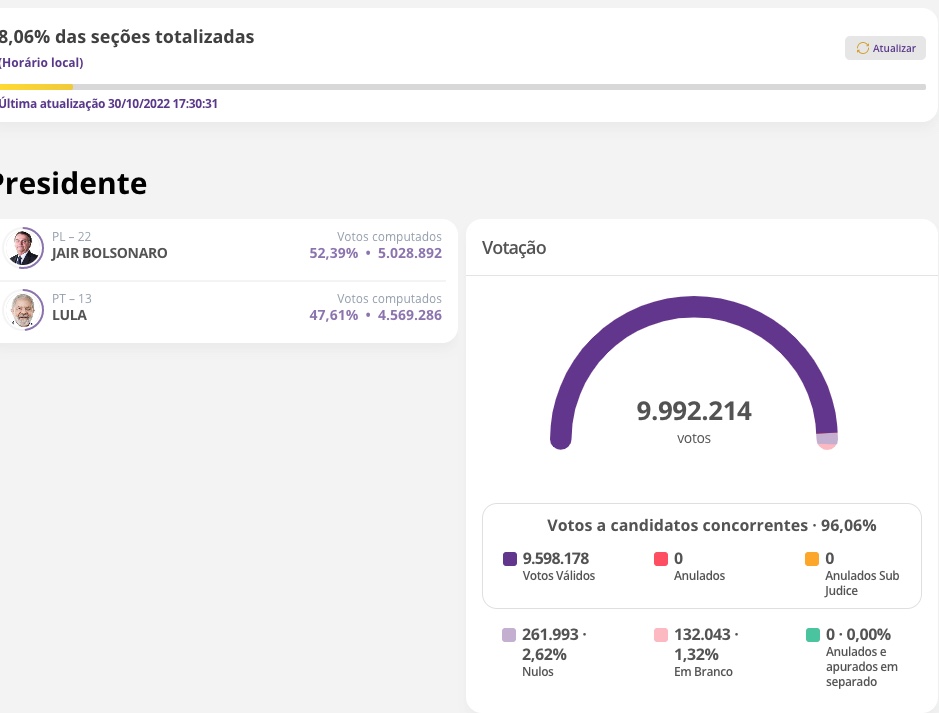The height and width of the screenshot is (713, 939).
Task: Click the Última atualização timestamp text
Action: point(108,104)
